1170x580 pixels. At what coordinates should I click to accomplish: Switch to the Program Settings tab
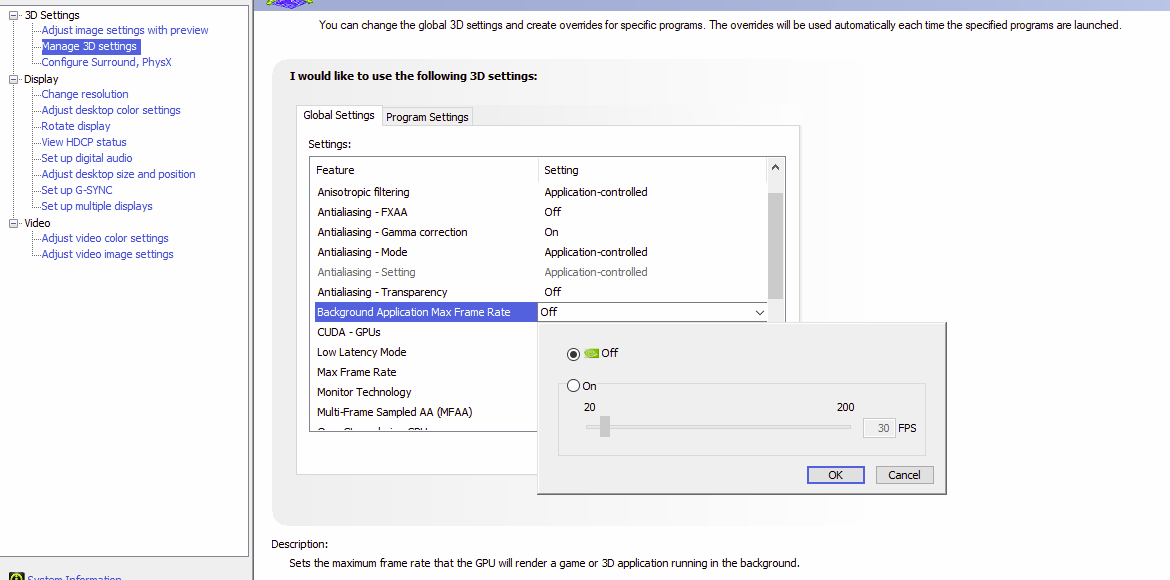pos(428,117)
